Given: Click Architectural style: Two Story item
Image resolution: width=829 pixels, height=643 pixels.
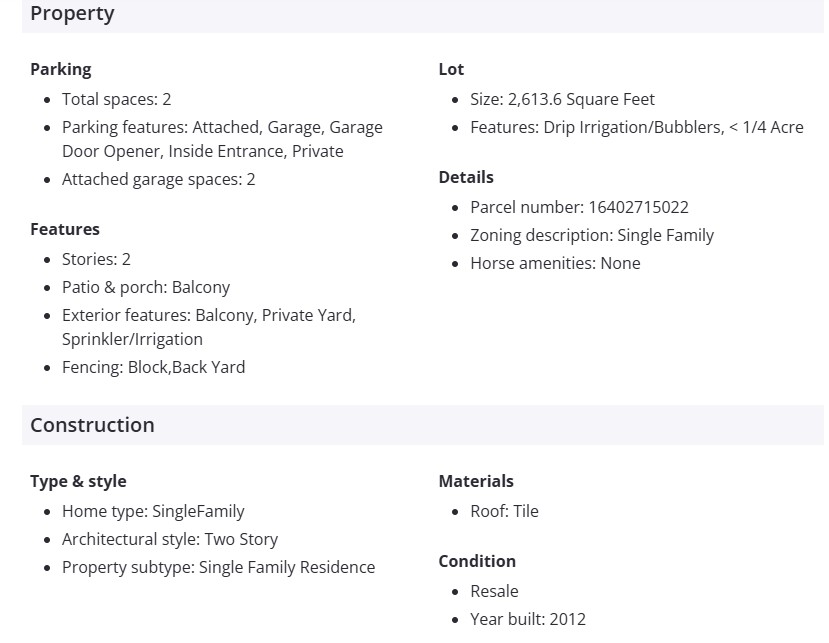Looking at the screenshot, I should [170, 539].
